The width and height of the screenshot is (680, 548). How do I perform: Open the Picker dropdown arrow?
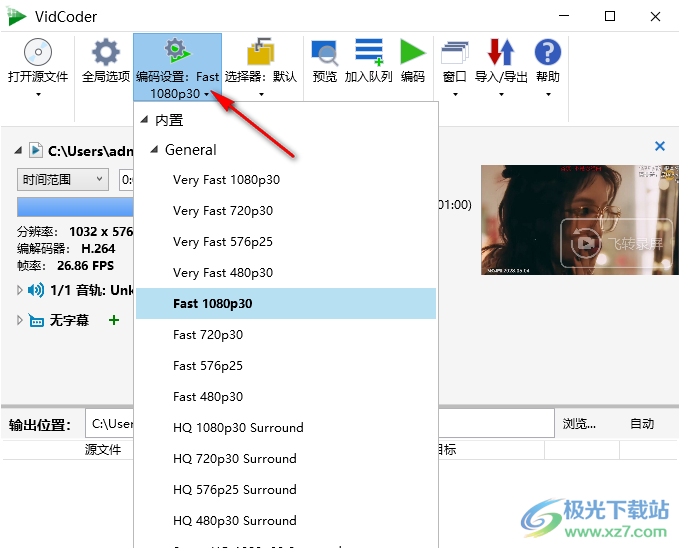(261, 94)
